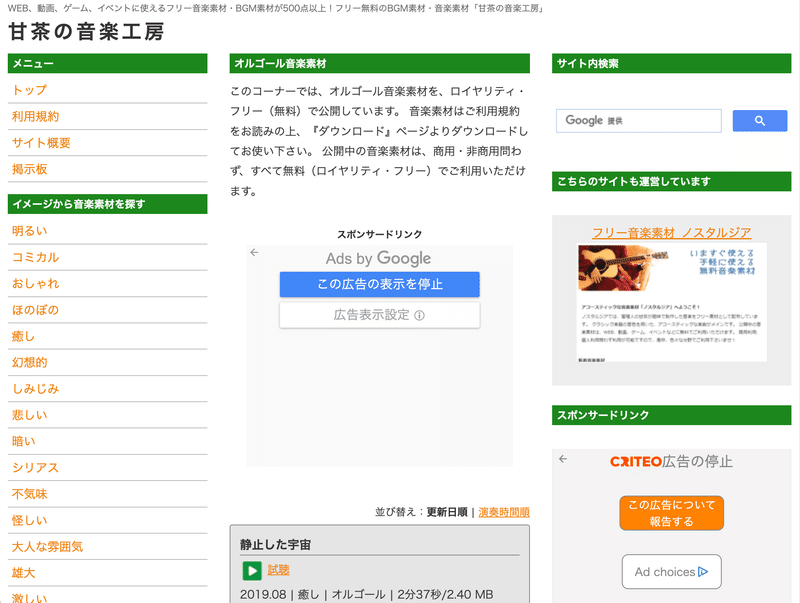This screenshot has height=603, width=800.
Task: Choose the 悲しい category
Action: pos(30,415)
